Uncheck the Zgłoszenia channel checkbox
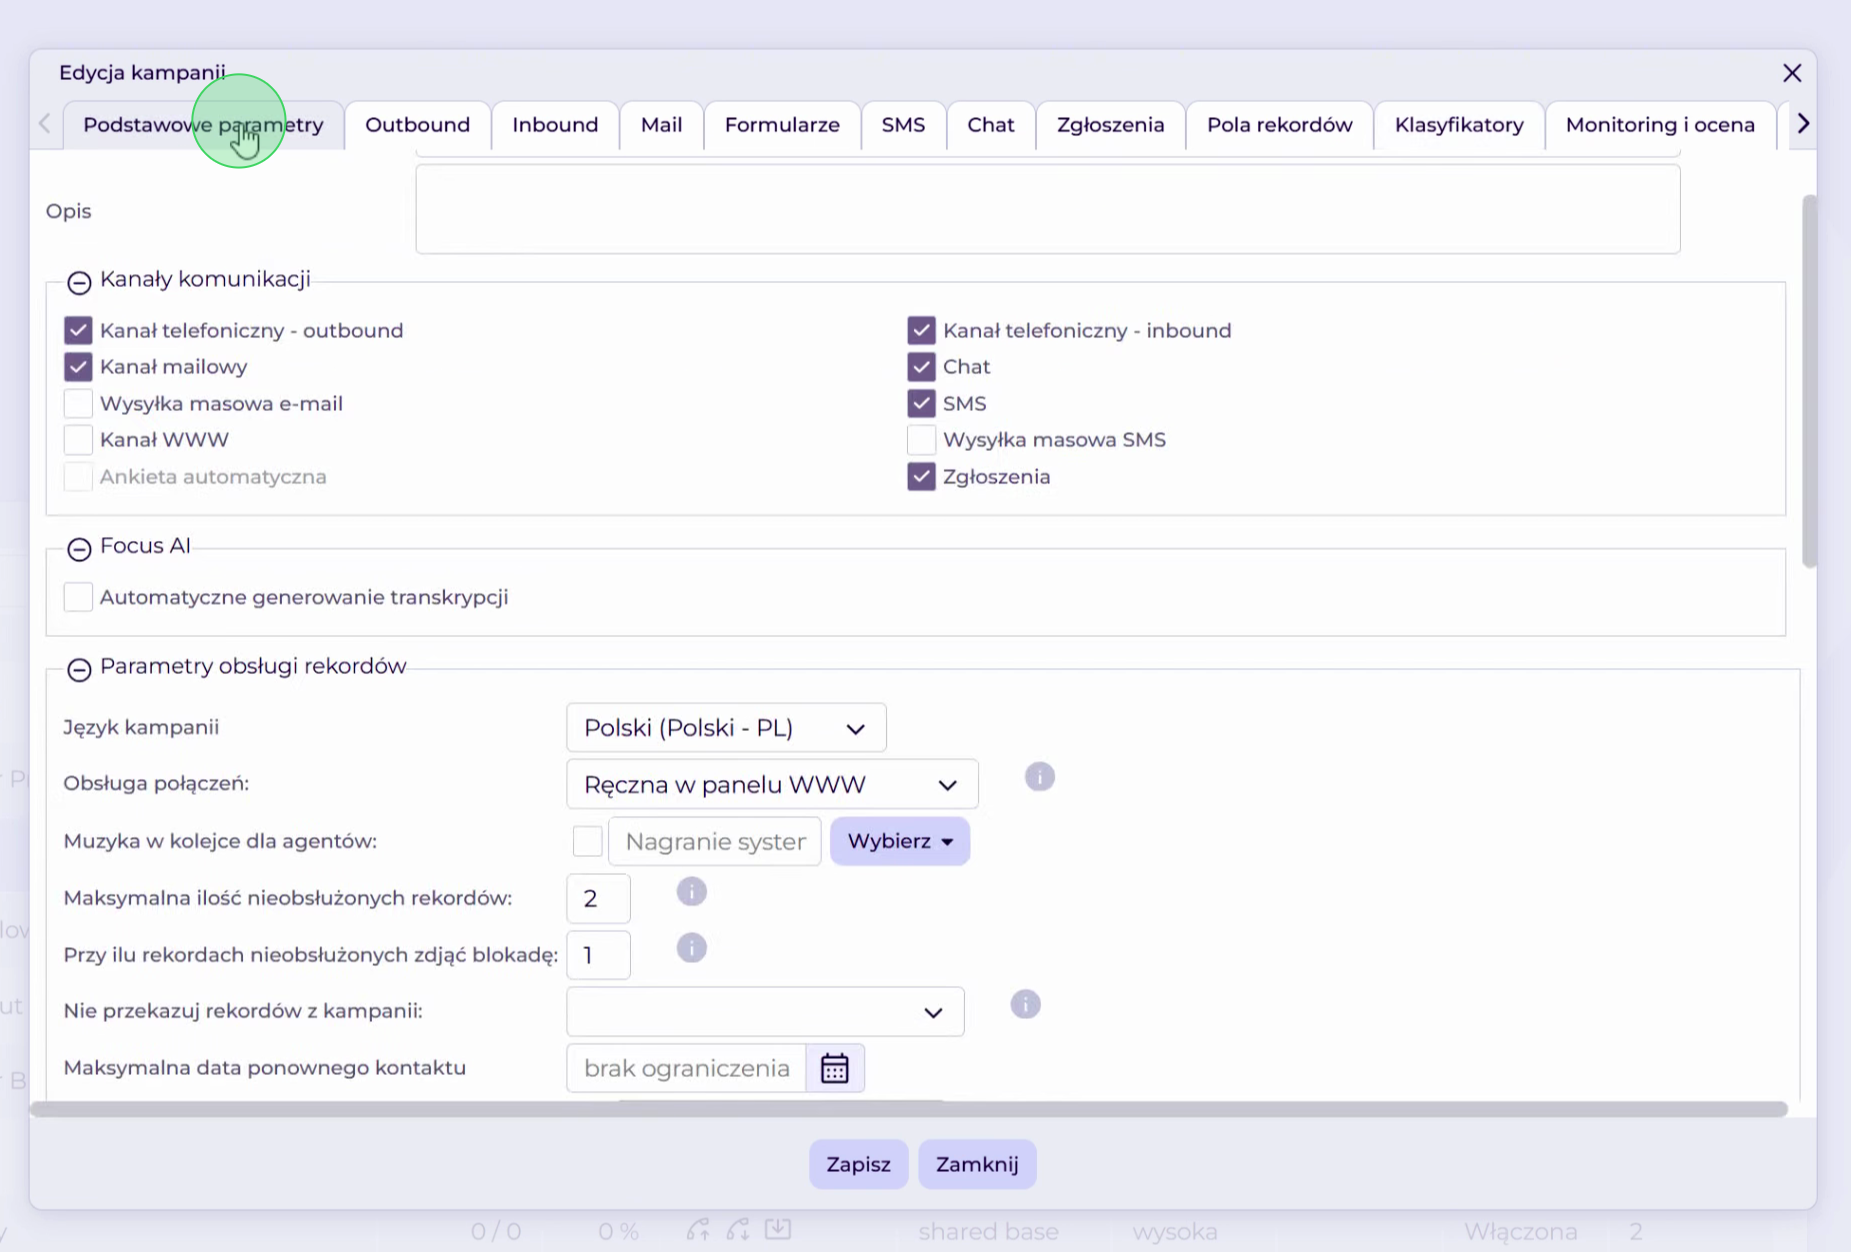Screen dimensions: 1851x1252 coord(921,476)
